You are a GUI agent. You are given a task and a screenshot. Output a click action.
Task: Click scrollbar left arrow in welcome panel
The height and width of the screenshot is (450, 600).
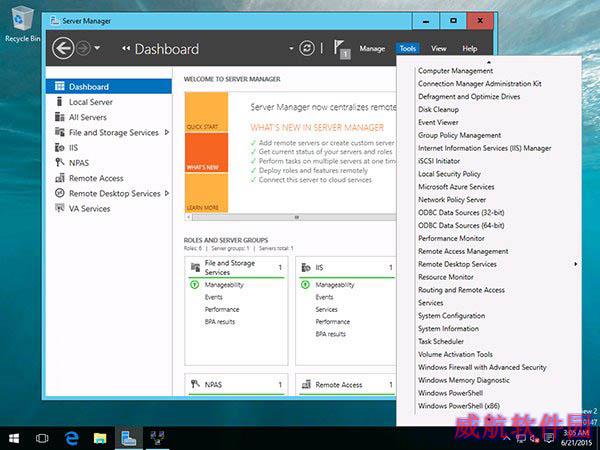point(188,217)
